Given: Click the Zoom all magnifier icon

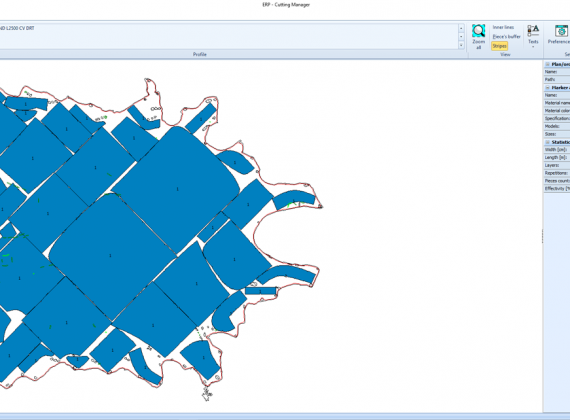Looking at the screenshot, I should [x=478, y=31].
